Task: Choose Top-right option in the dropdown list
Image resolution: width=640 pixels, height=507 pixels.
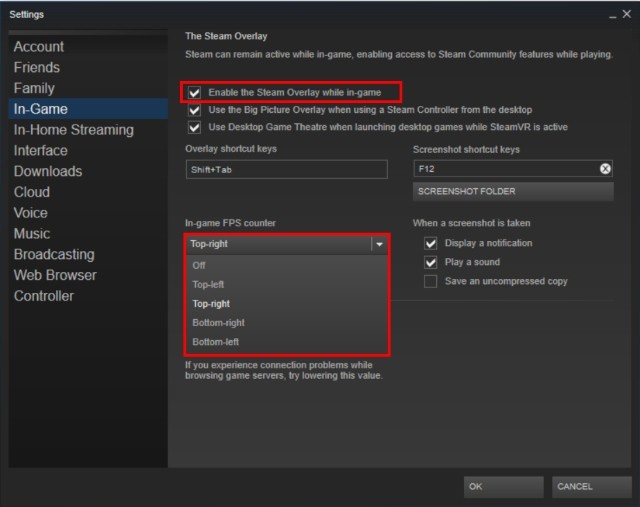Action: [x=287, y=304]
